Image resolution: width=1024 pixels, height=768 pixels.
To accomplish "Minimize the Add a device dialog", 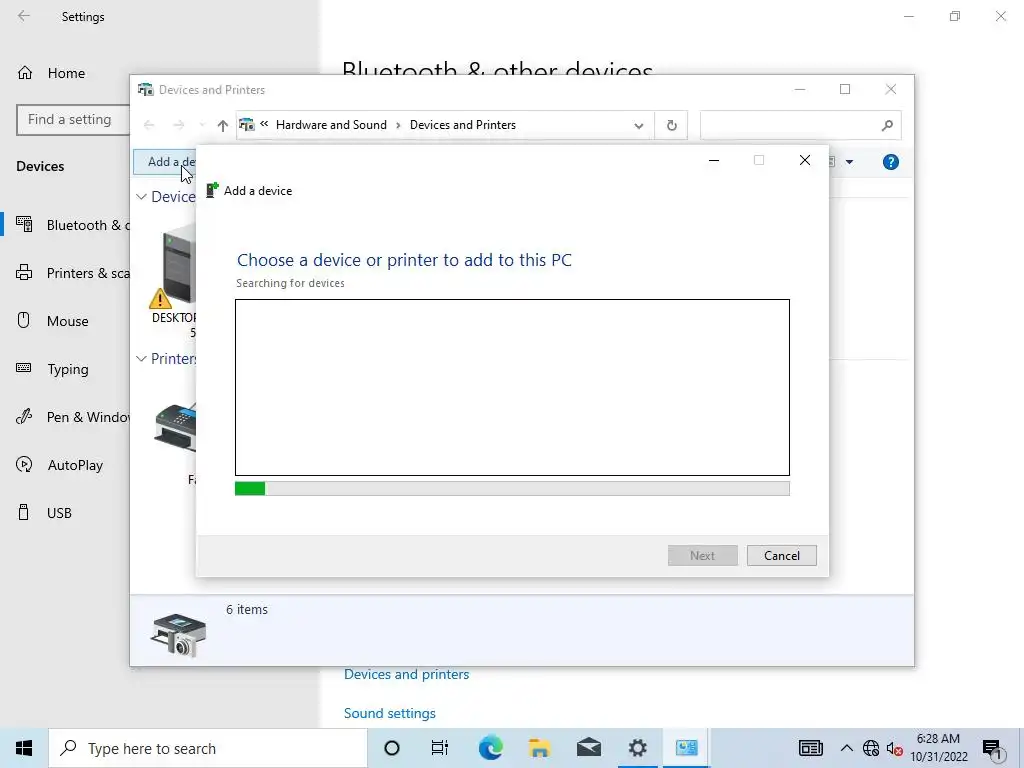I will pyautogui.click(x=714, y=160).
